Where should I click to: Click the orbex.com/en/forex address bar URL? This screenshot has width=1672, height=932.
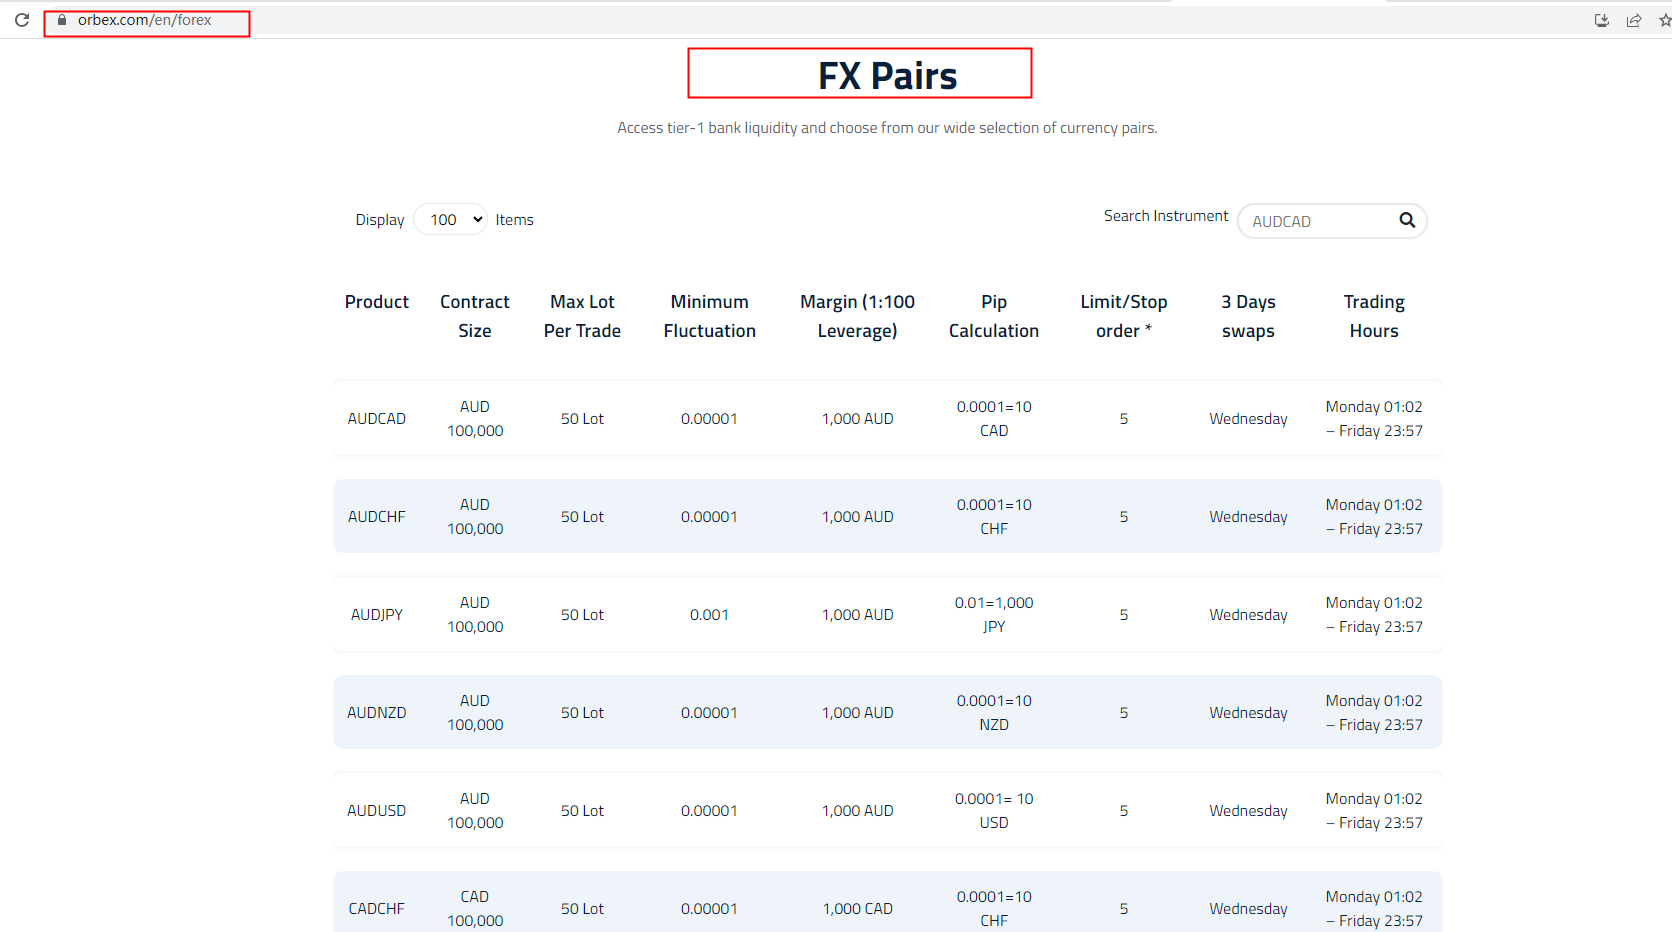tap(145, 20)
